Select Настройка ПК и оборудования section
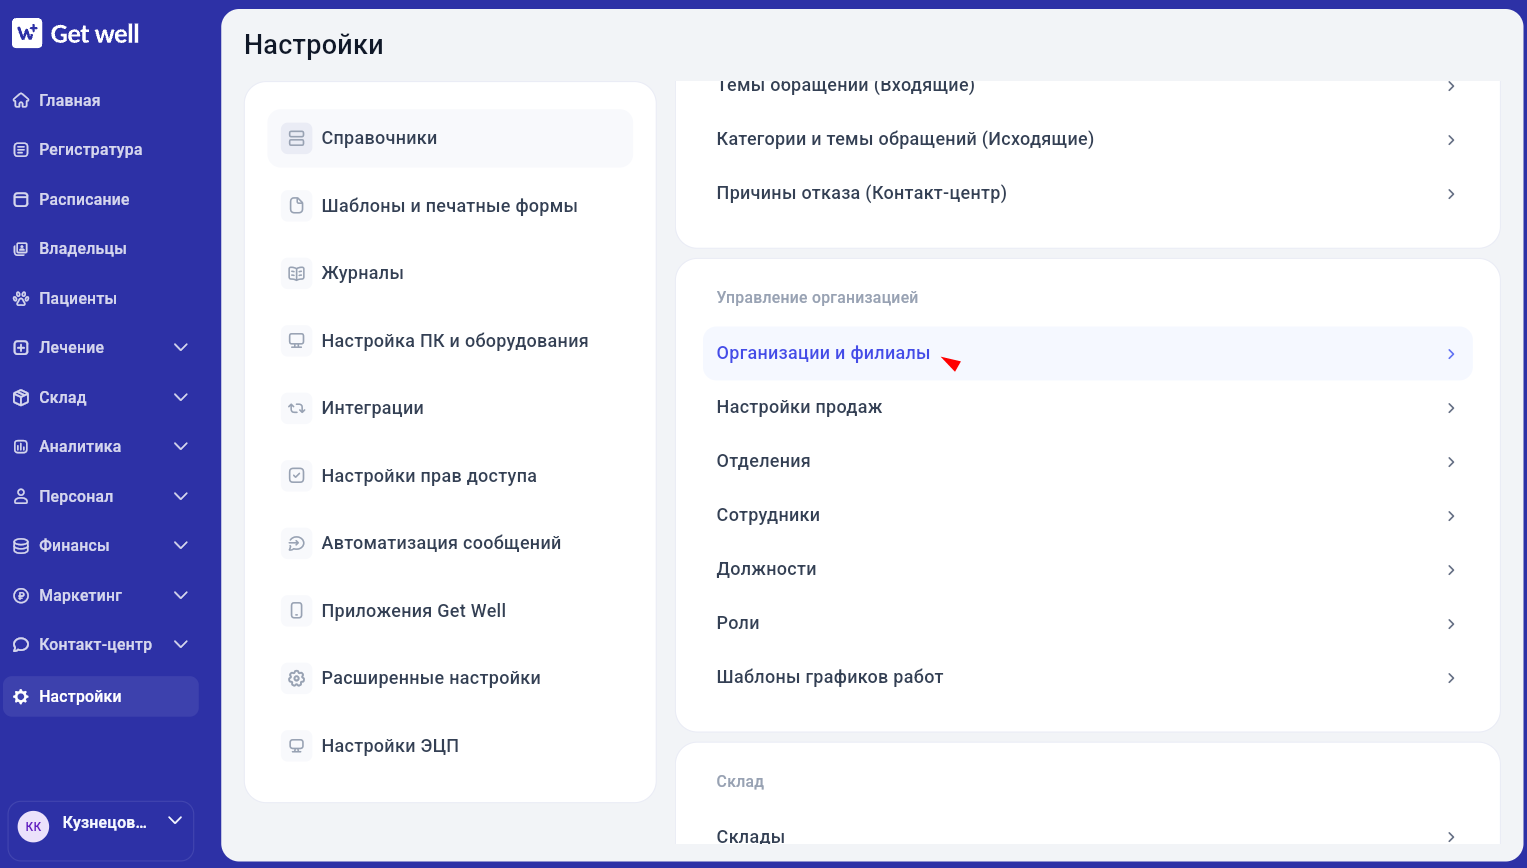 coord(450,341)
